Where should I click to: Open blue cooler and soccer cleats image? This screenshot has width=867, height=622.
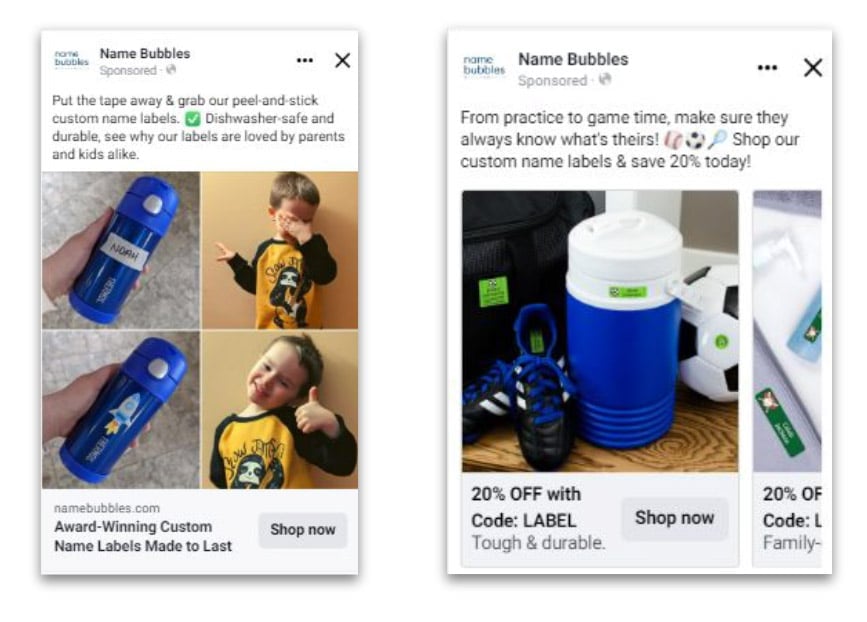tap(600, 331)
